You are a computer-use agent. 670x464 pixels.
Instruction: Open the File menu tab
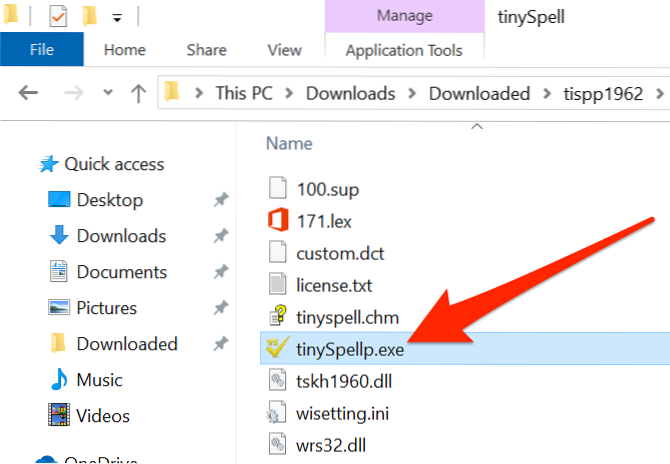[42, 49]
